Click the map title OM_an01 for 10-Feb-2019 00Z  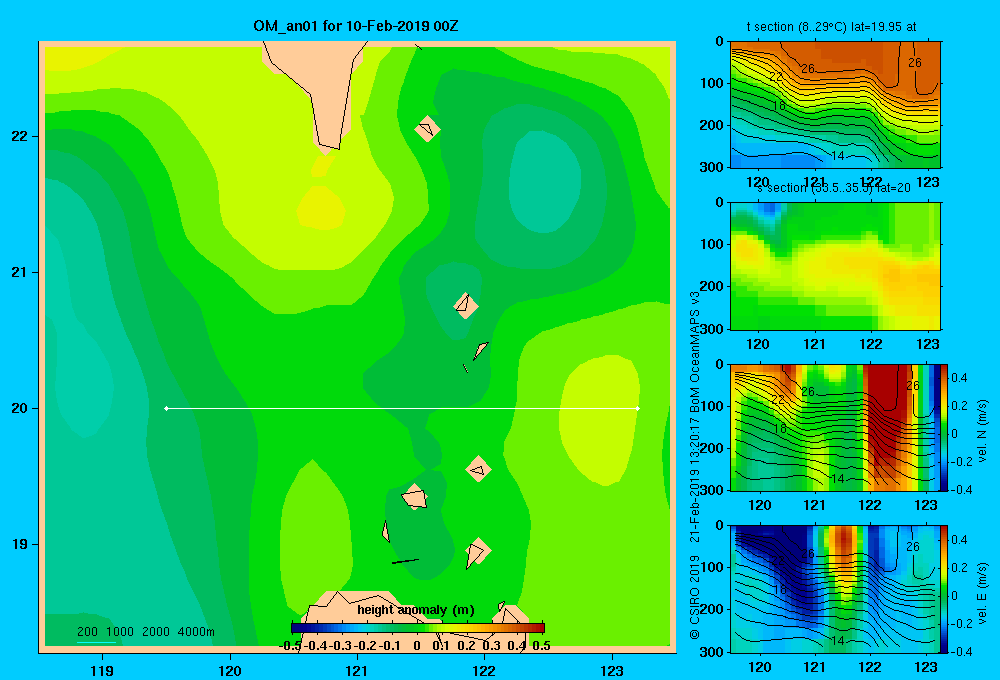click(x=355, y=26)
